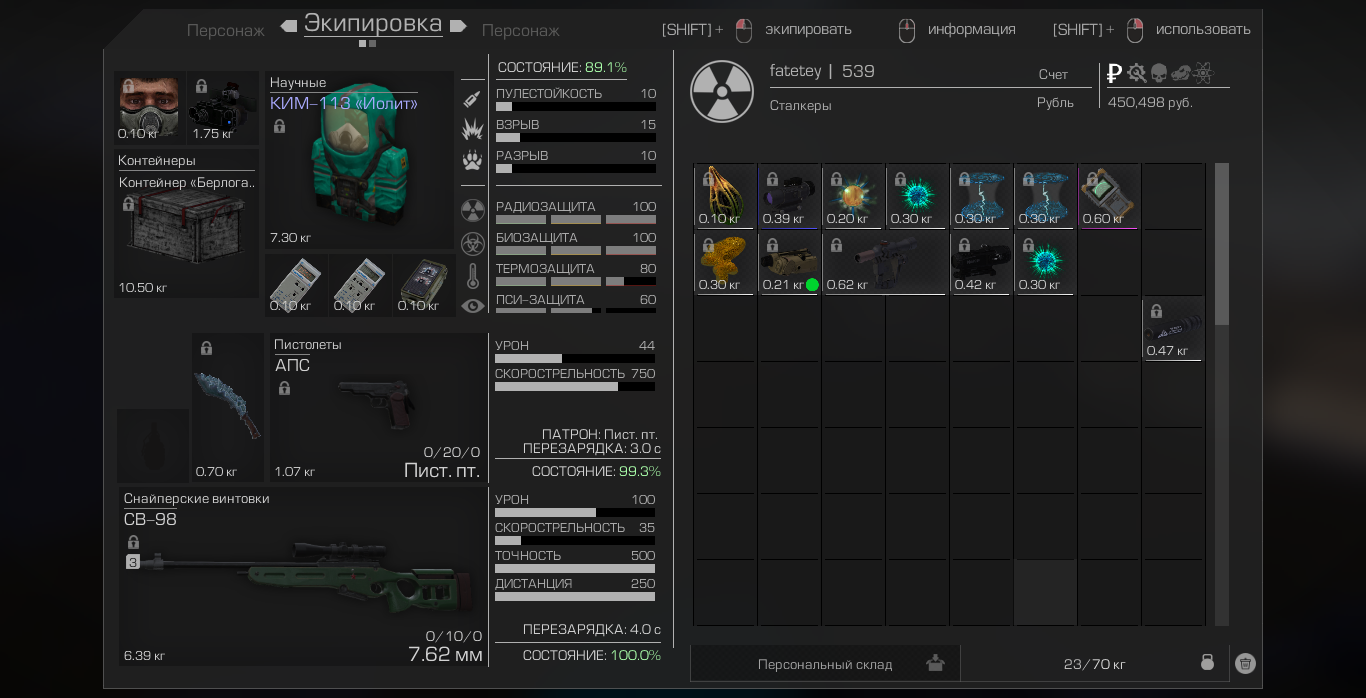Screen dimensions: 1366x698
Task: Click the weight lock icon beside 23/70 кг
Action: coord(1207,663)
